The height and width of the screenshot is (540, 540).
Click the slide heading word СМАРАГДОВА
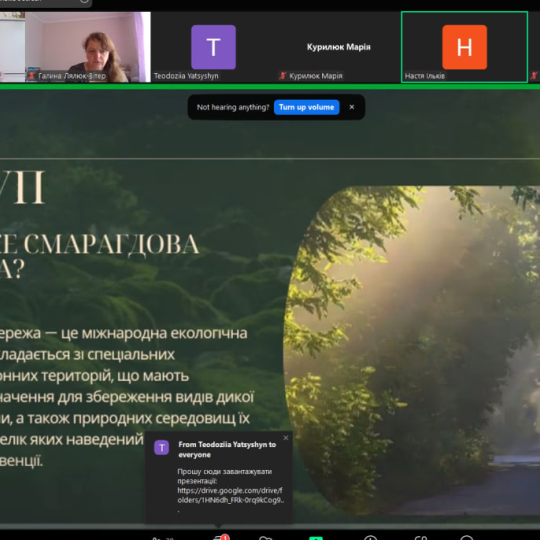coord(111,245)
